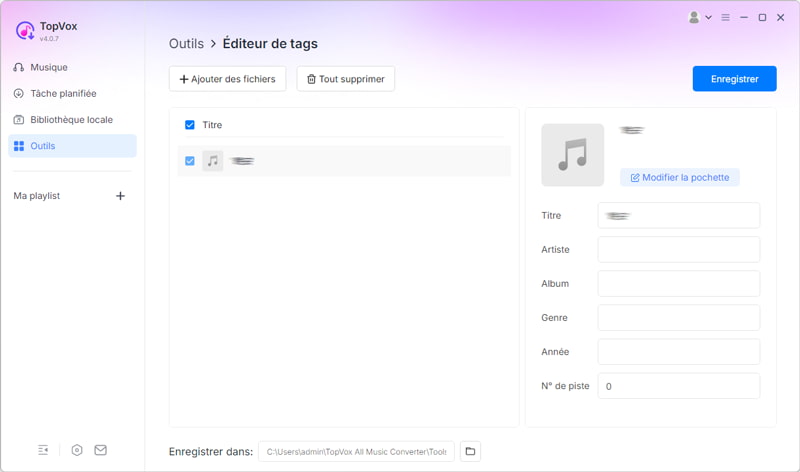This screenshot has height=472, width=800.
Task: Open the Musique section
Action: [48, 67]
